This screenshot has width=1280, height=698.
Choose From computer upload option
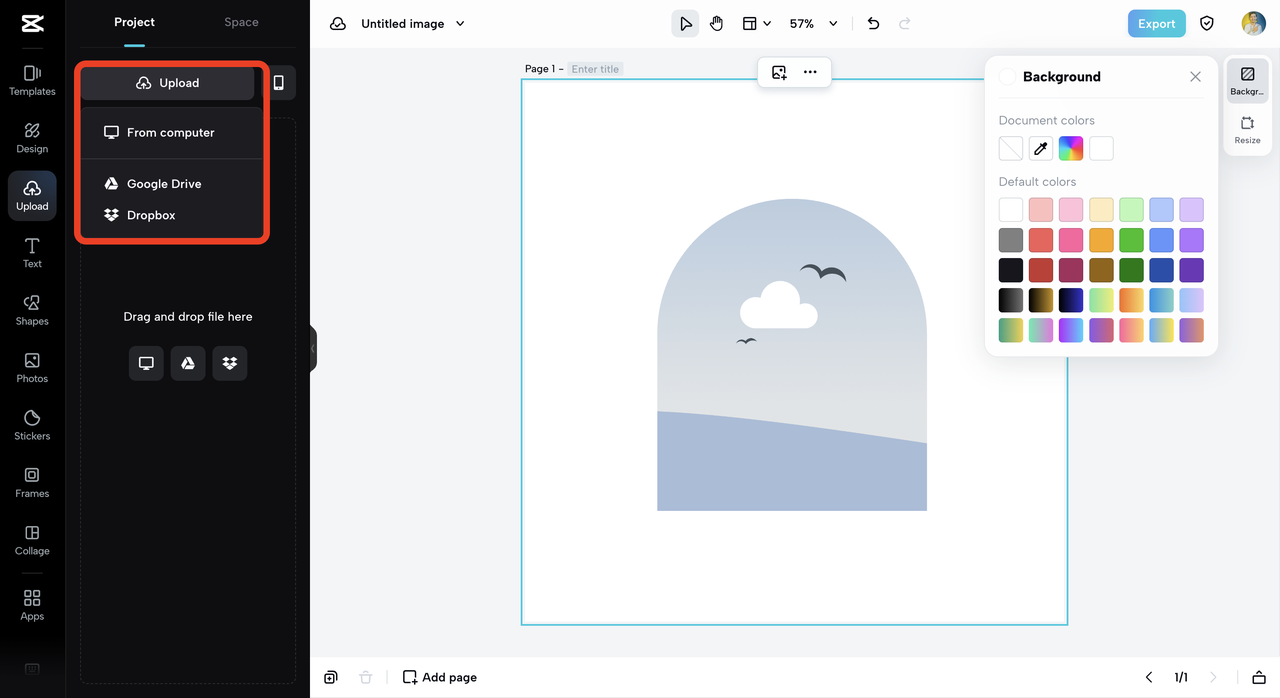[172, 132]
